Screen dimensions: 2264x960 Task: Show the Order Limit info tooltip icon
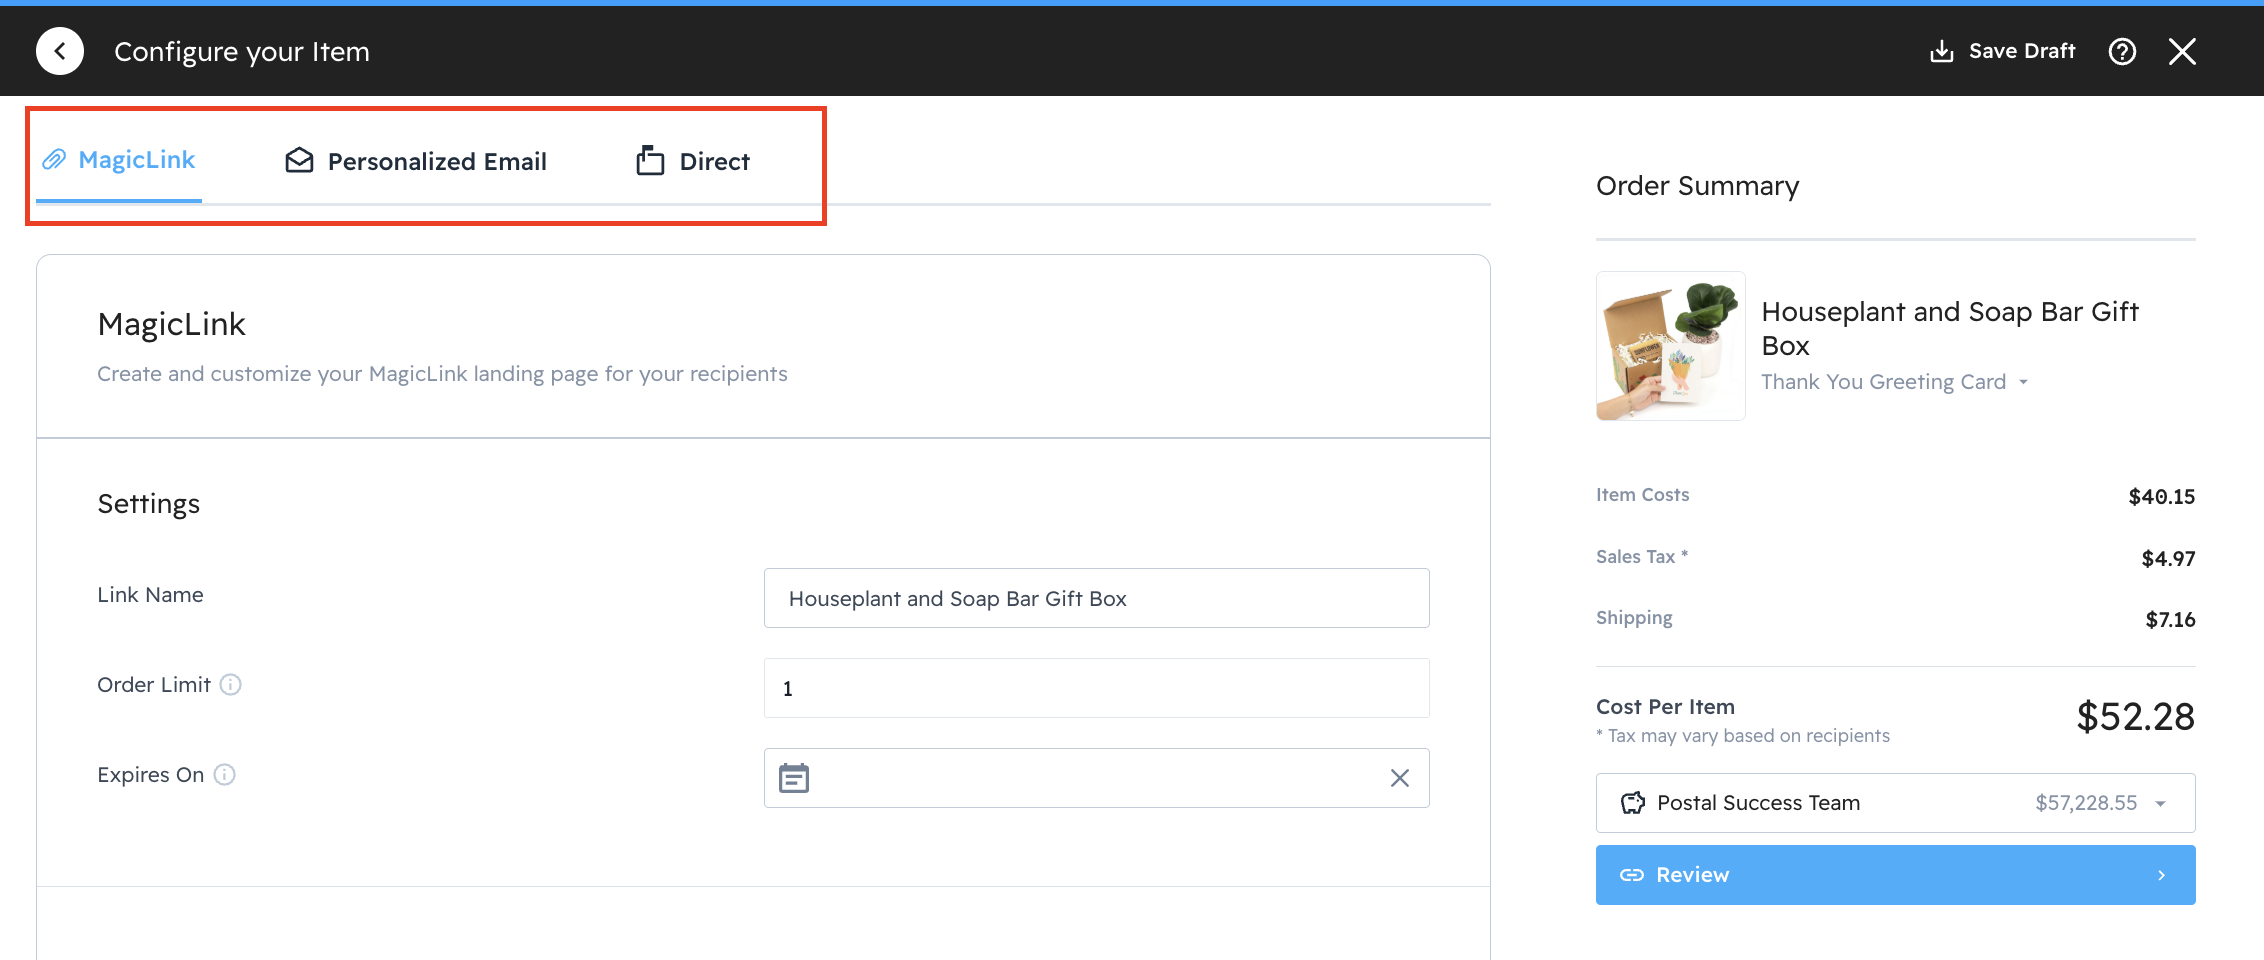[231, 685]
